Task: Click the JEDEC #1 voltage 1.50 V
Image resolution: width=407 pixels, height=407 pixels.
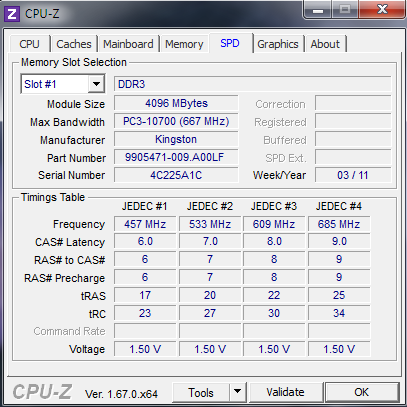Action: 145,349
